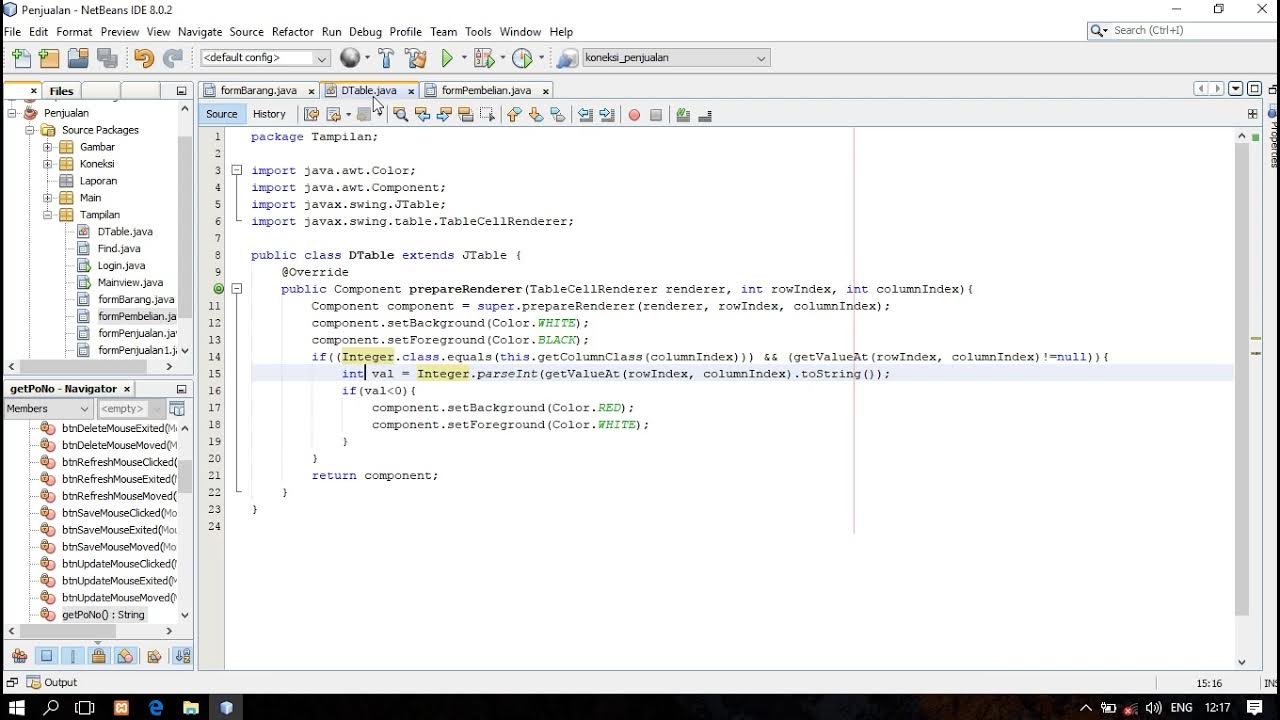Open the Members dropdown in Navigator
The image size is (1280, 720).
point(47,408)
